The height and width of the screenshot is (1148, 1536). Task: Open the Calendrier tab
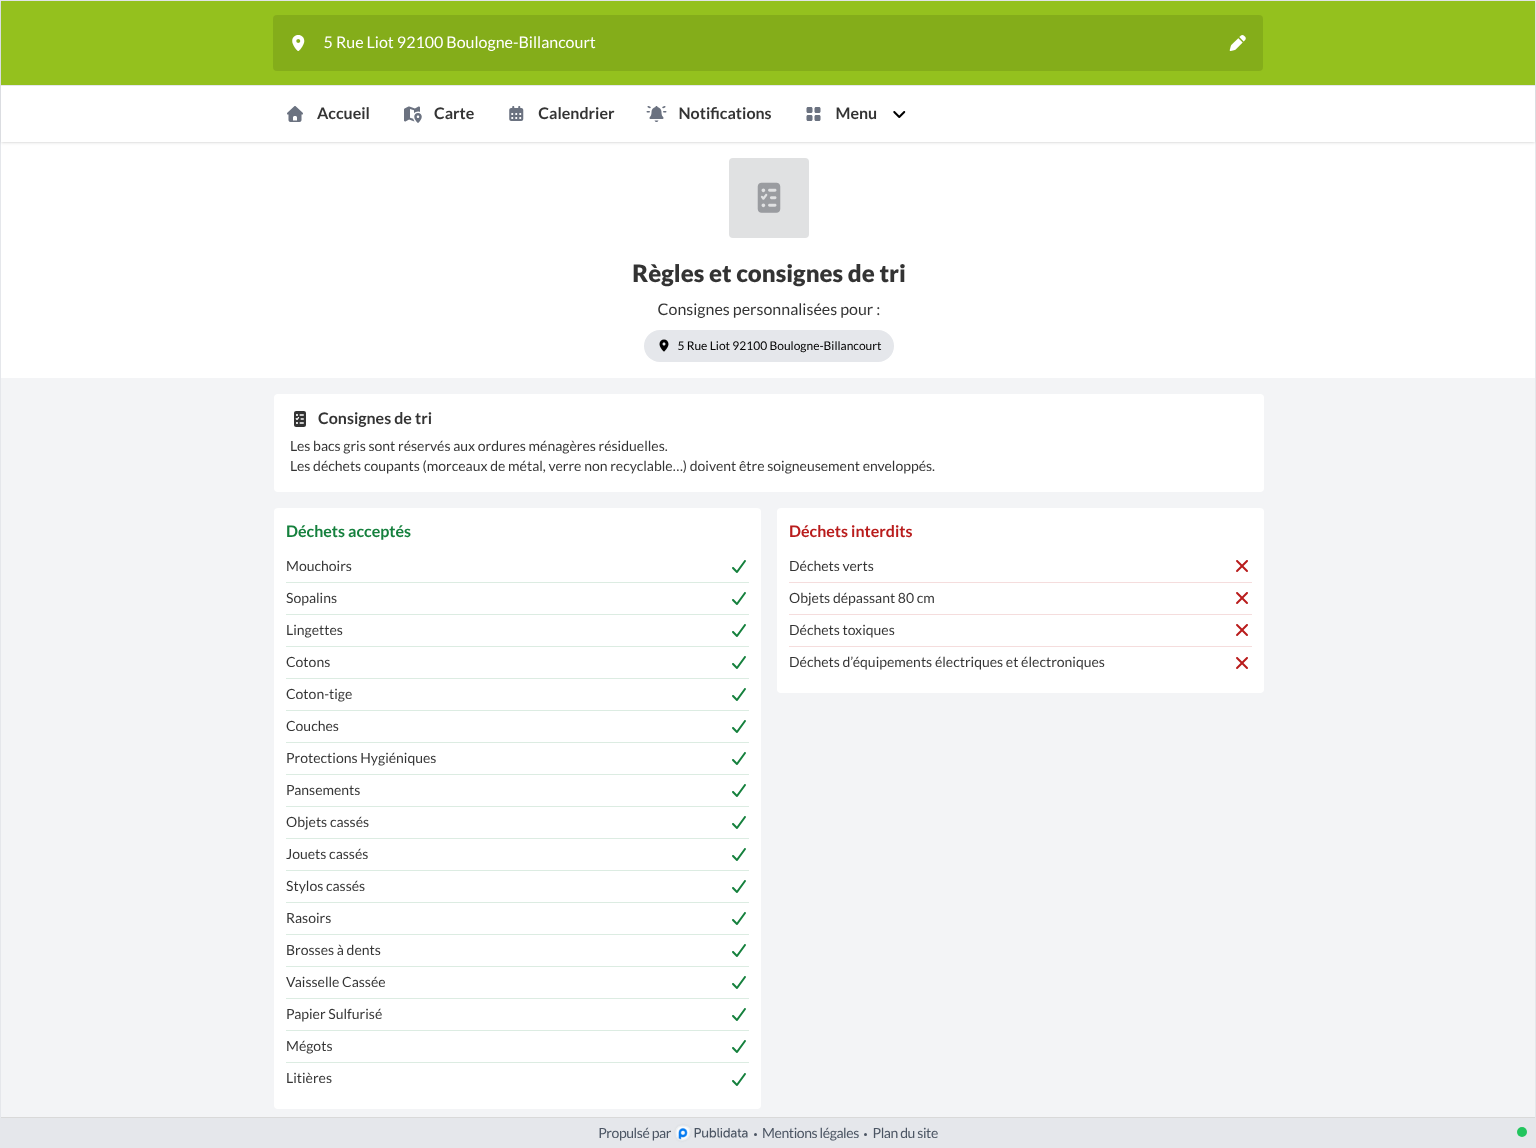point(561,114)
